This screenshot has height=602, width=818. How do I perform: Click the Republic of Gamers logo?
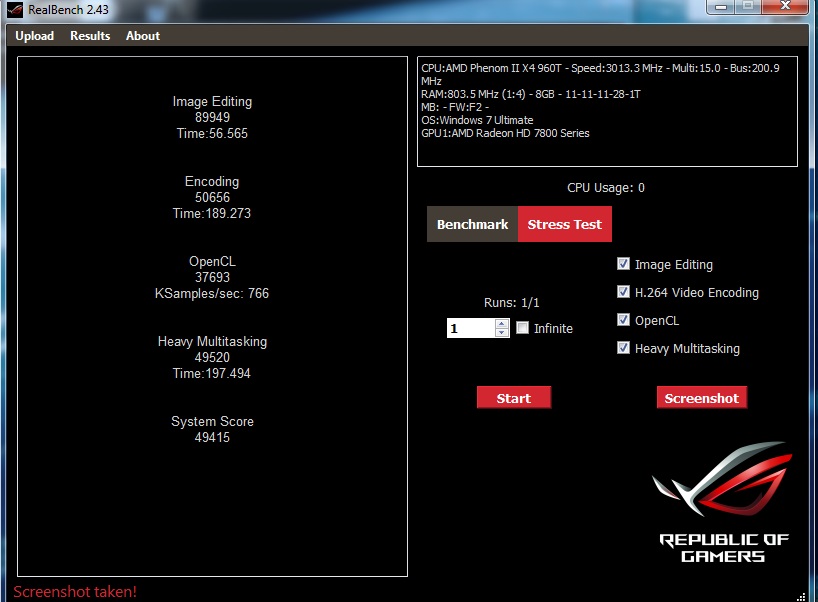(x=723, y=502)
